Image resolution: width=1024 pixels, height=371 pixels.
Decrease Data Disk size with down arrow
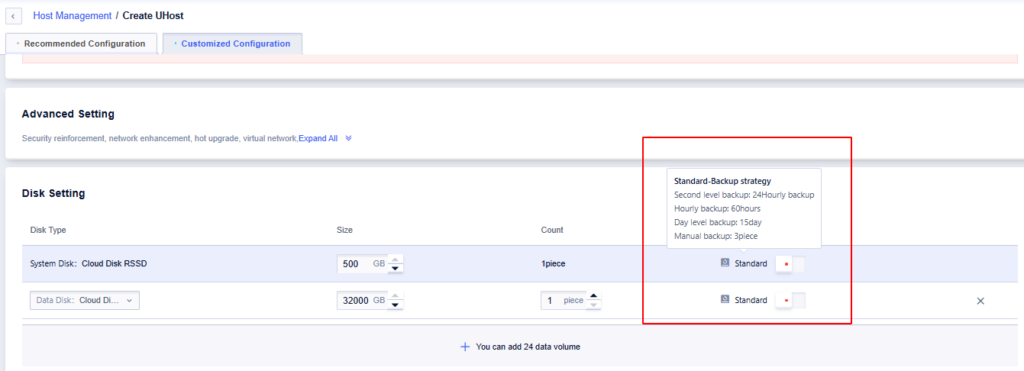(x=396, y=304)
